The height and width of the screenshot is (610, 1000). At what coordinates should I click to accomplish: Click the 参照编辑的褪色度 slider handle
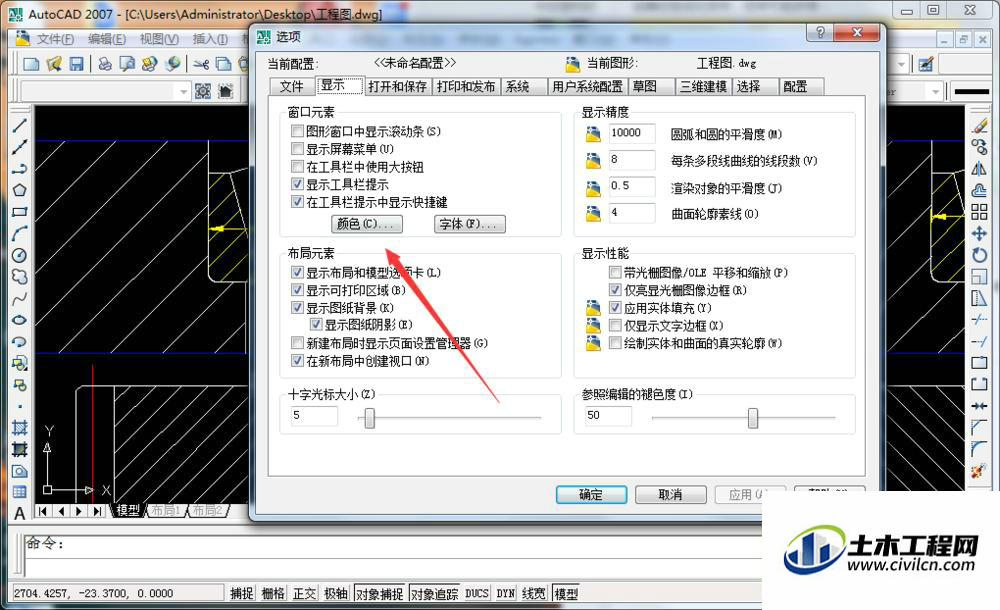[753, 419]
